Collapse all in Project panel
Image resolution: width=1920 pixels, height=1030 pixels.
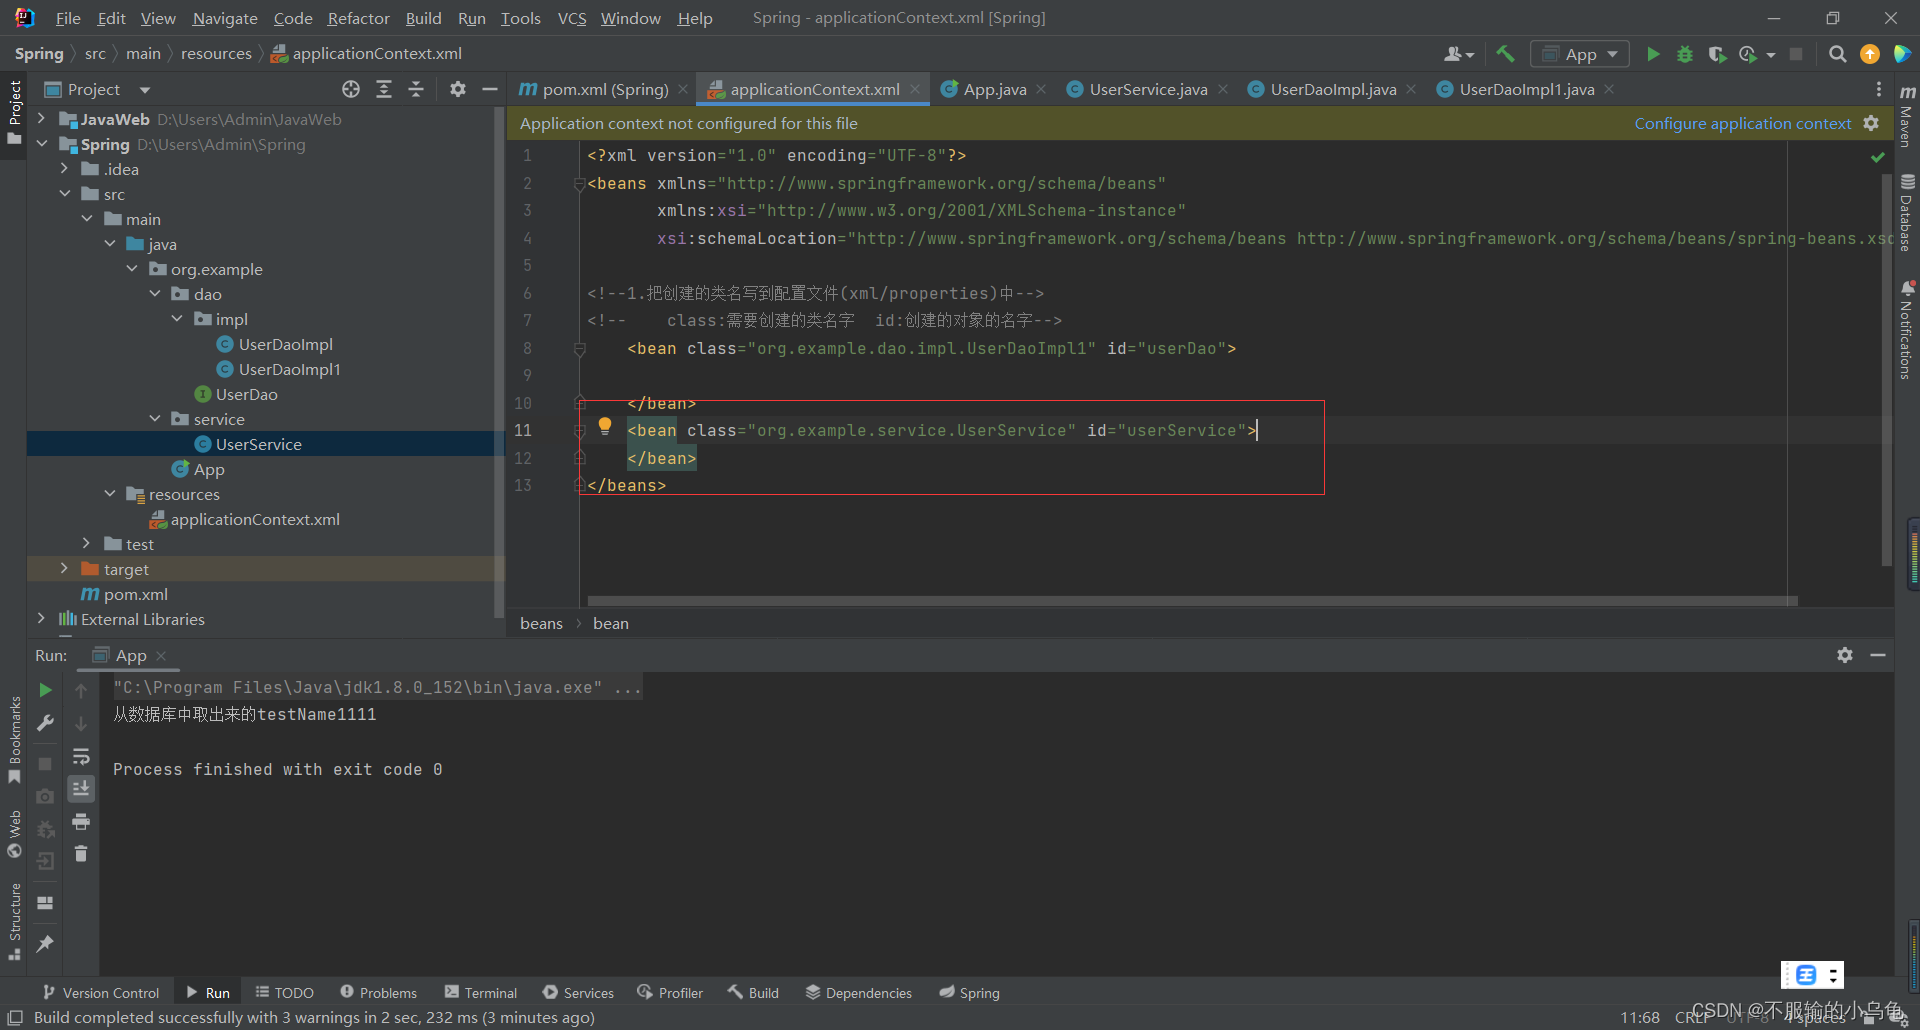click(416, 89)
